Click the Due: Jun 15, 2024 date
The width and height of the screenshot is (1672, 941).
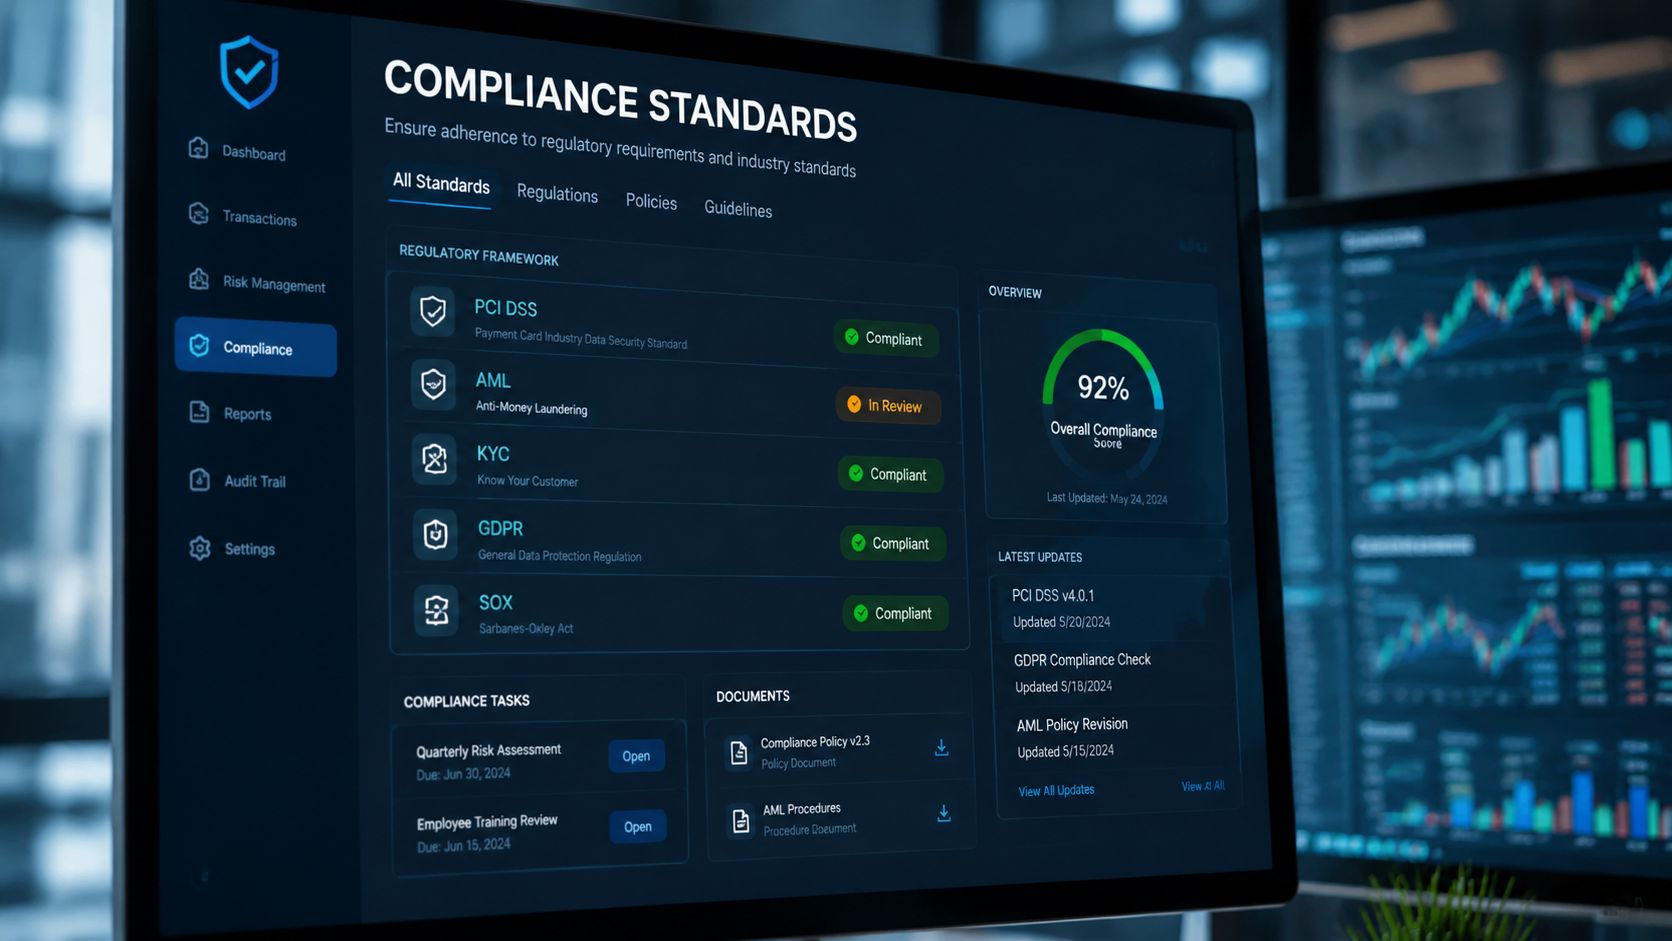pos(464,845)
